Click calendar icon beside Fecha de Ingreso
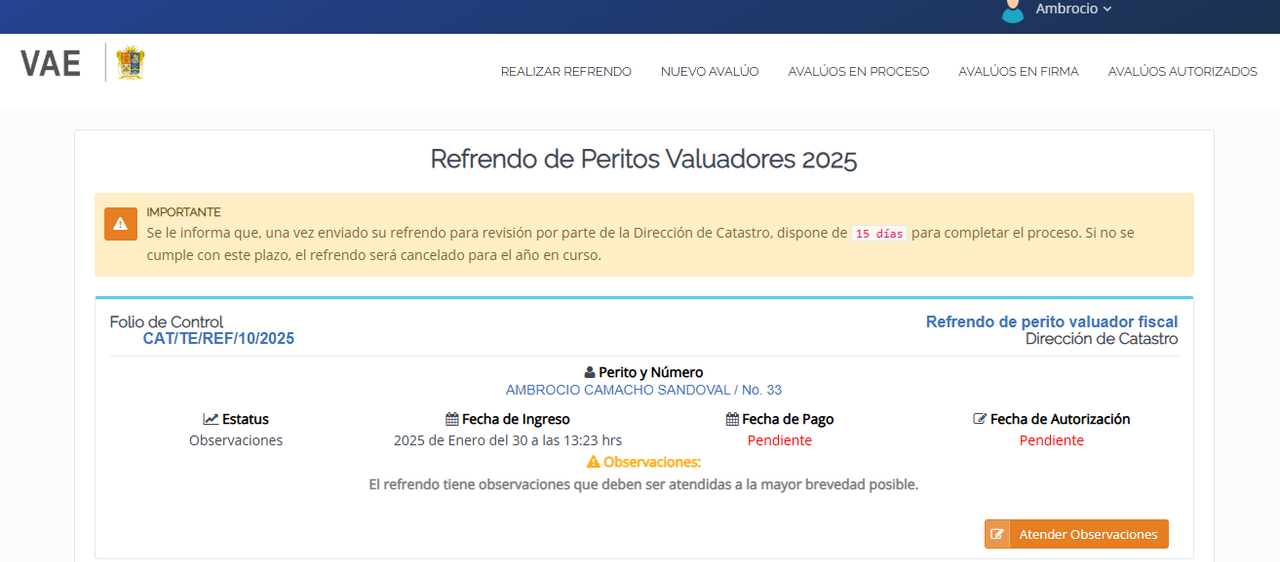 tap(452, 420)
